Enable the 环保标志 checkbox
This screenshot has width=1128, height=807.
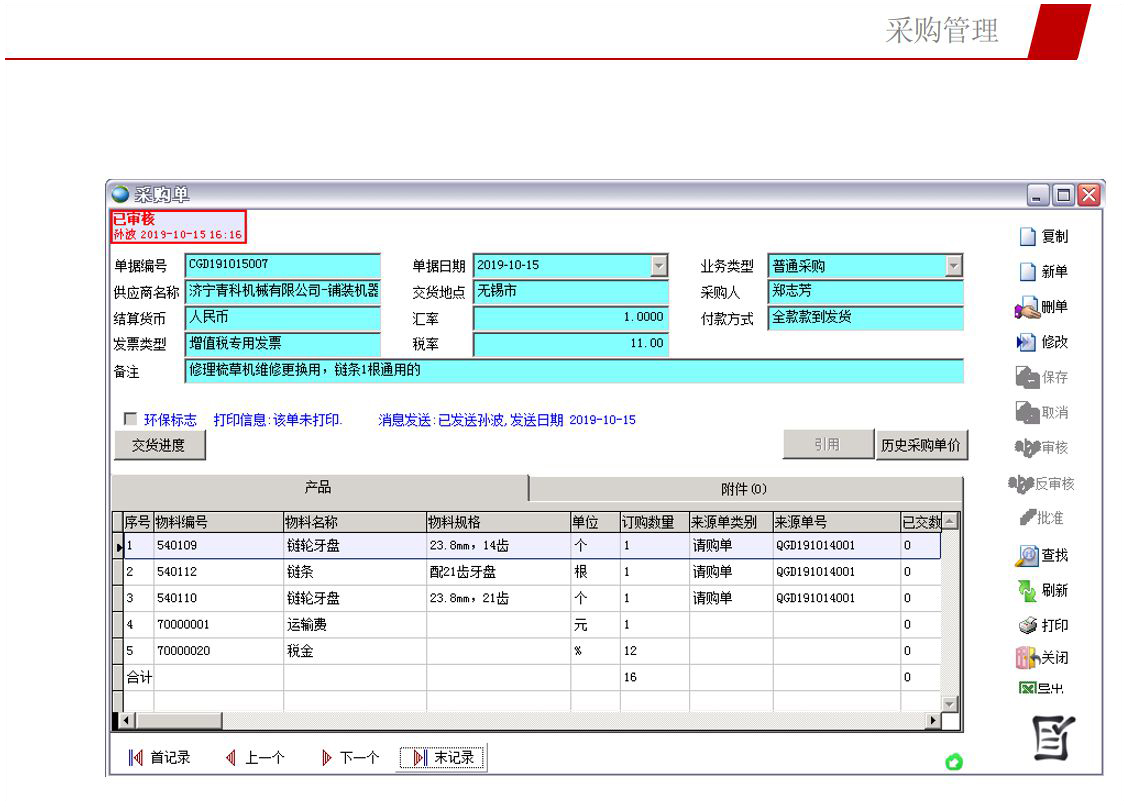click(129, 420)
